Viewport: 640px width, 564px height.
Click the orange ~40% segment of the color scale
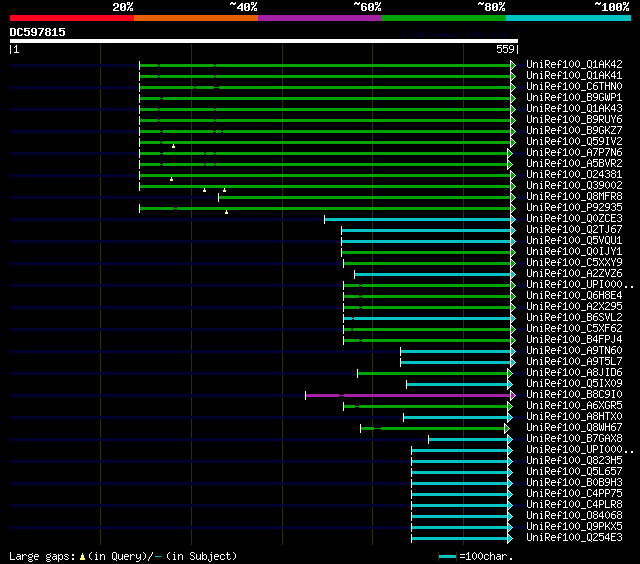coord(196,18)
